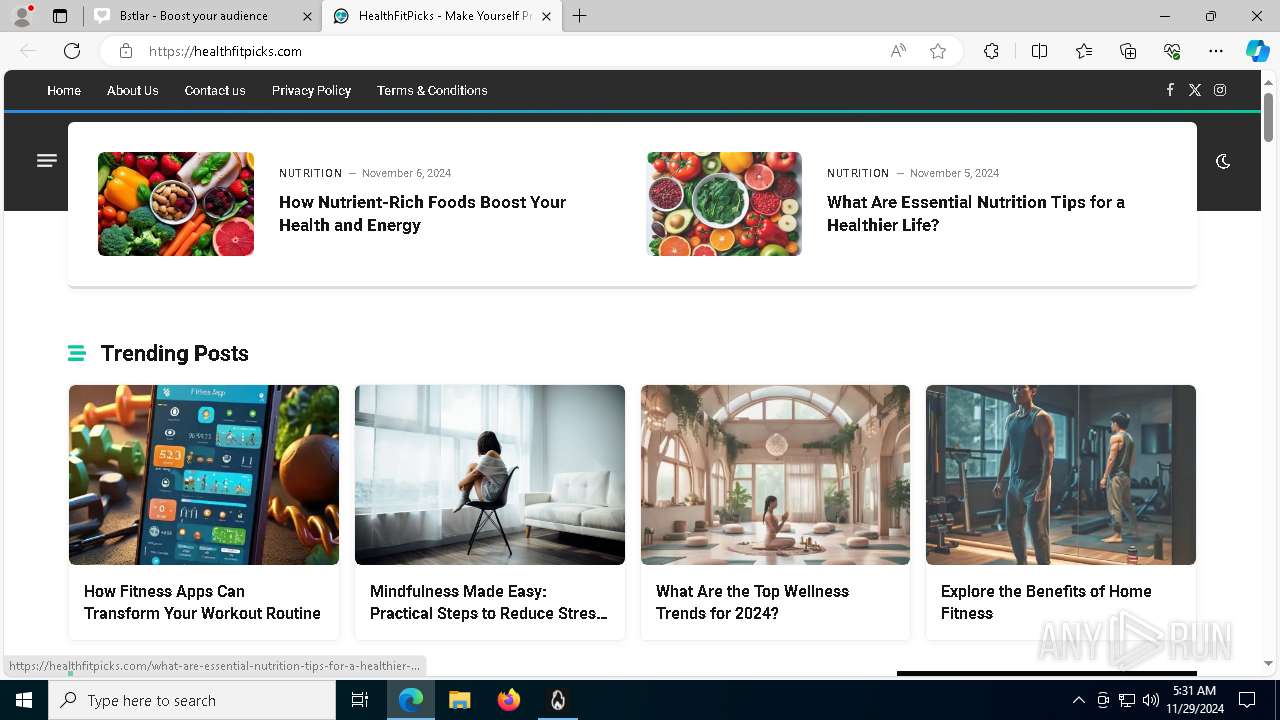This screenshot has height=720, width=1280.
Task: Open File Explorer from taskbar
Action: coord(460,700)
